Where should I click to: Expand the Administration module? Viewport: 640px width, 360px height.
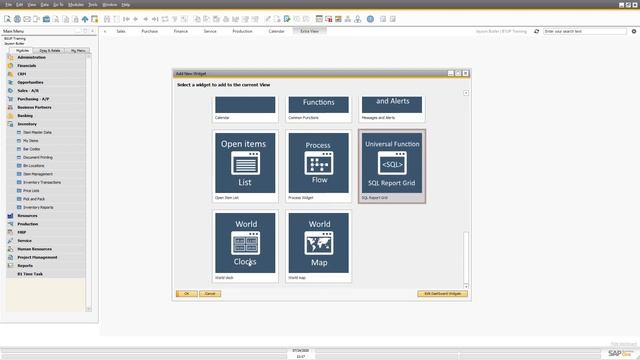tap(31, 58)
